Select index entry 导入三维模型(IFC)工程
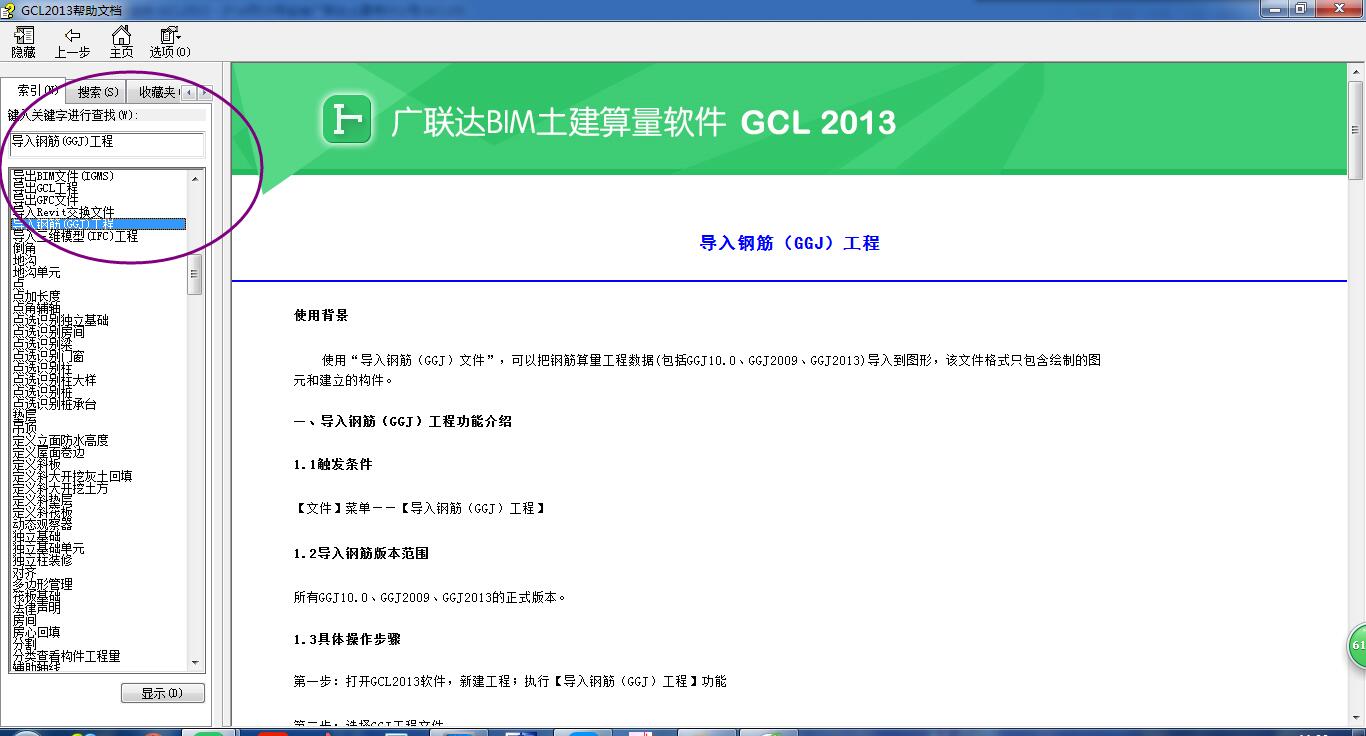 (75, 236)
